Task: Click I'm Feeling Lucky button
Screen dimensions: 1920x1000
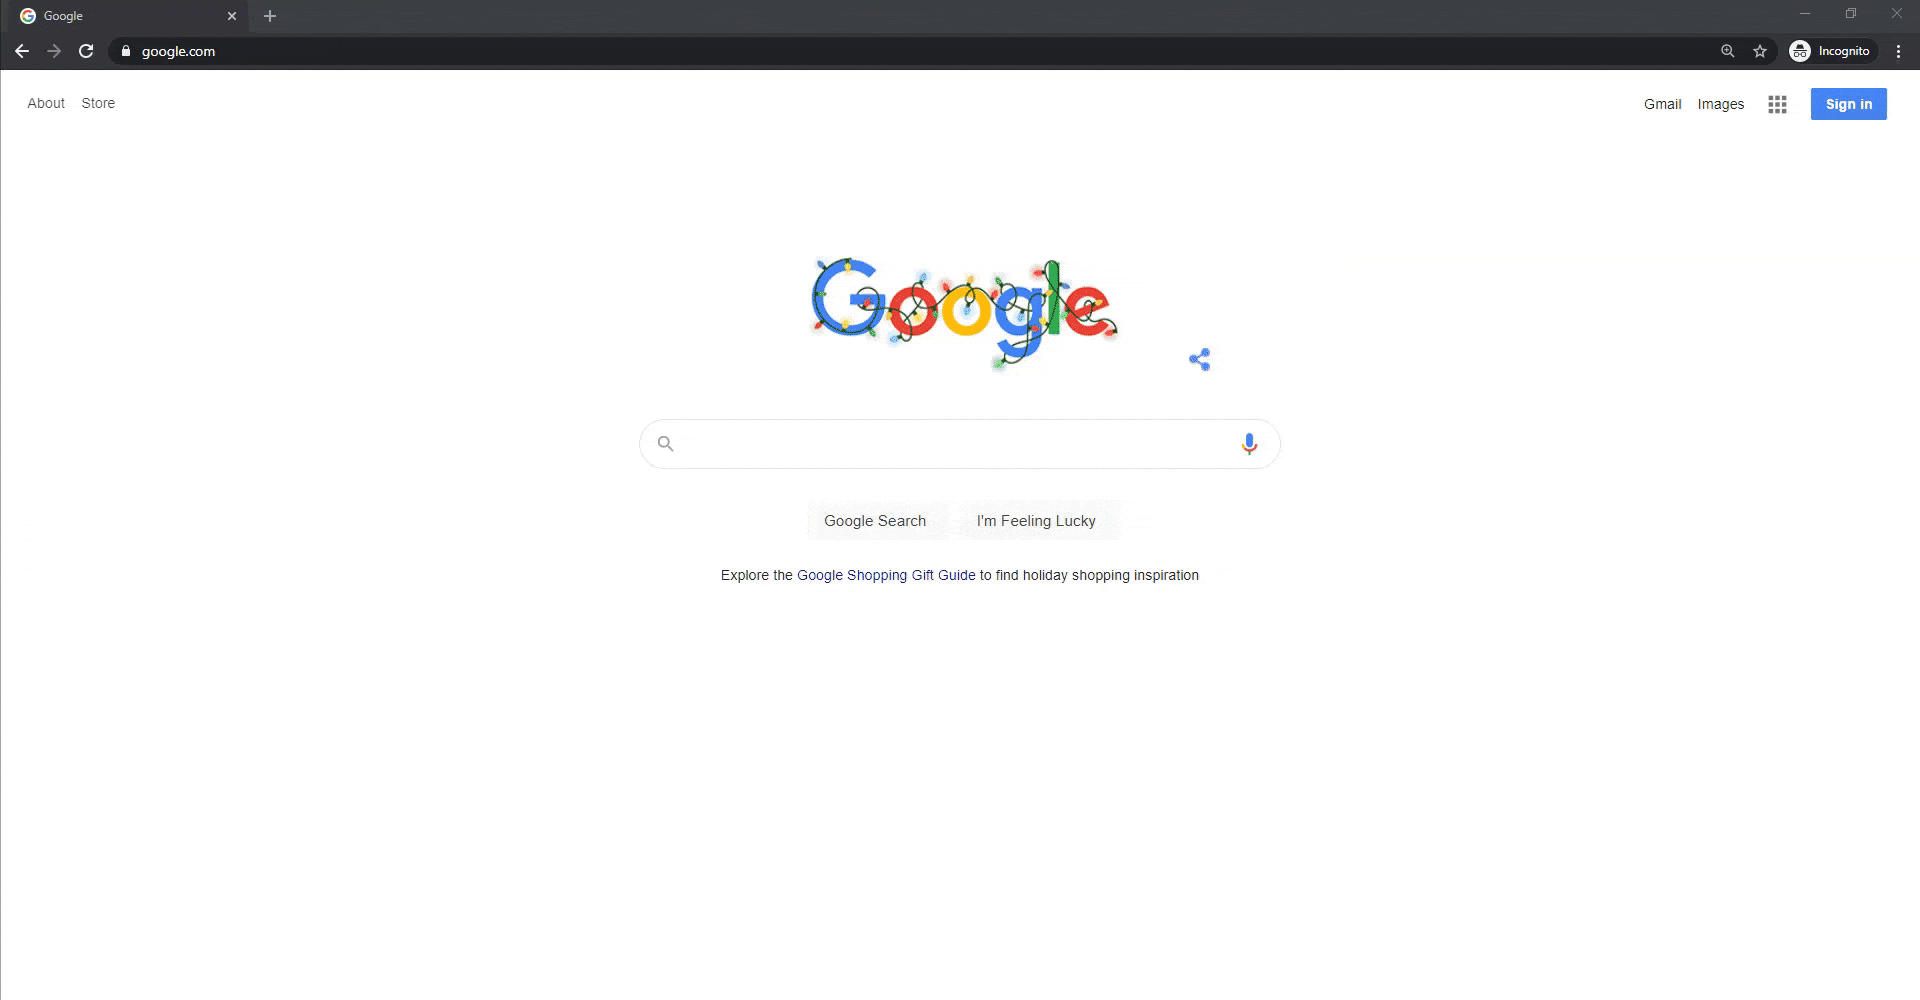Action: pos(1036,520)
